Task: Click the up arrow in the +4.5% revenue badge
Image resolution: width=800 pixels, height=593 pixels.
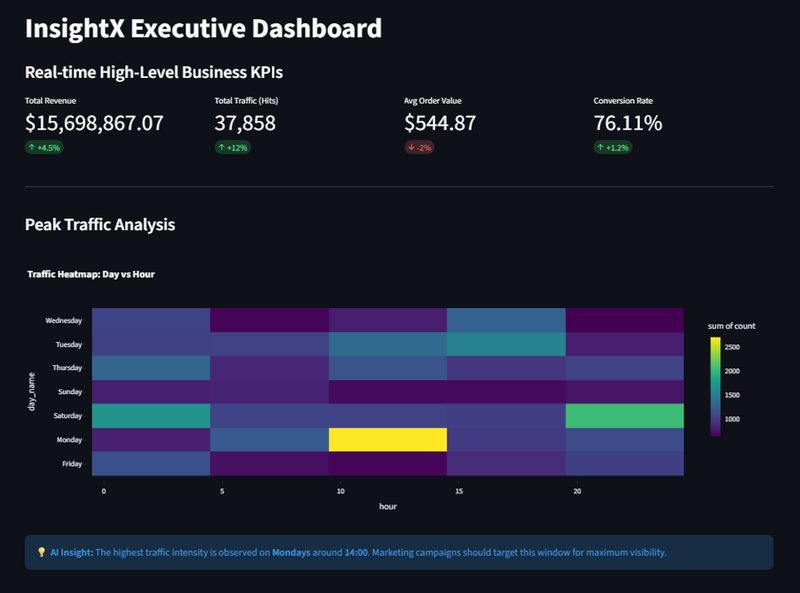Action: [x=33, y=147]
